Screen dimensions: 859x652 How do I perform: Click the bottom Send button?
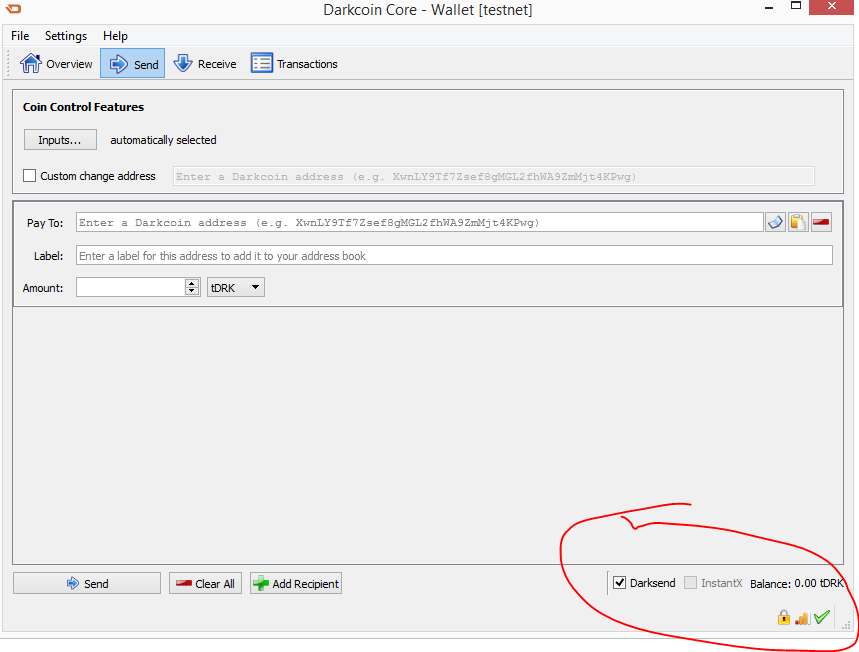click(x=87, y=584)
